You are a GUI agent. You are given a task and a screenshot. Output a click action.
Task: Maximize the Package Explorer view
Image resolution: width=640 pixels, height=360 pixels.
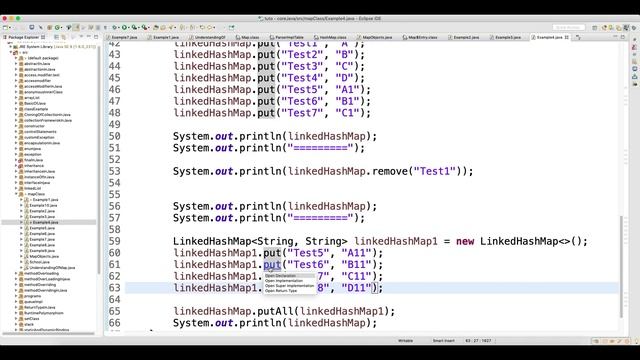point(96,37)
